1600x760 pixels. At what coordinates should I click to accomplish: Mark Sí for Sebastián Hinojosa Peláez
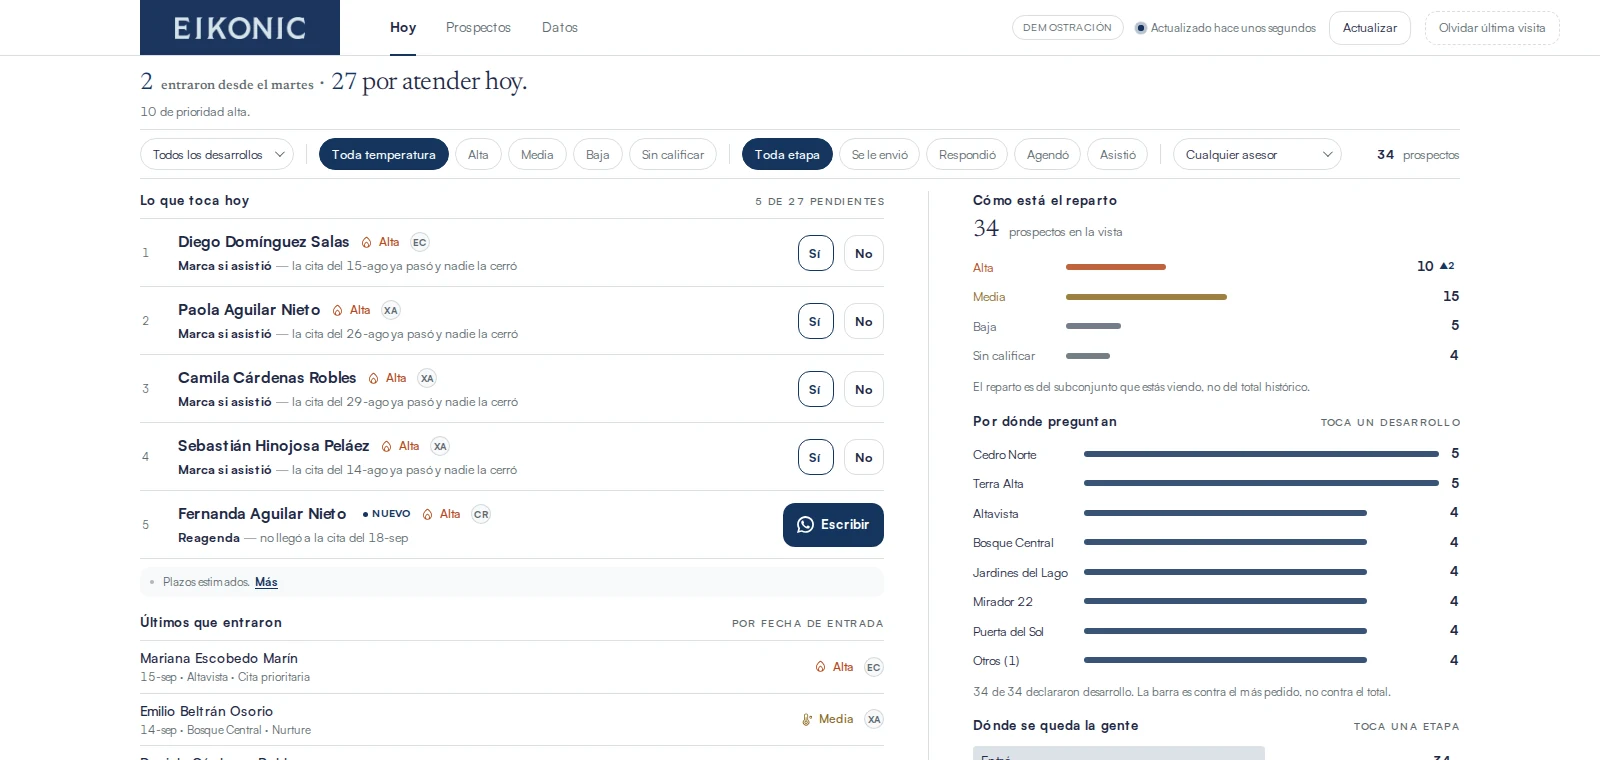pyautogui.click(x=815, y=457)
